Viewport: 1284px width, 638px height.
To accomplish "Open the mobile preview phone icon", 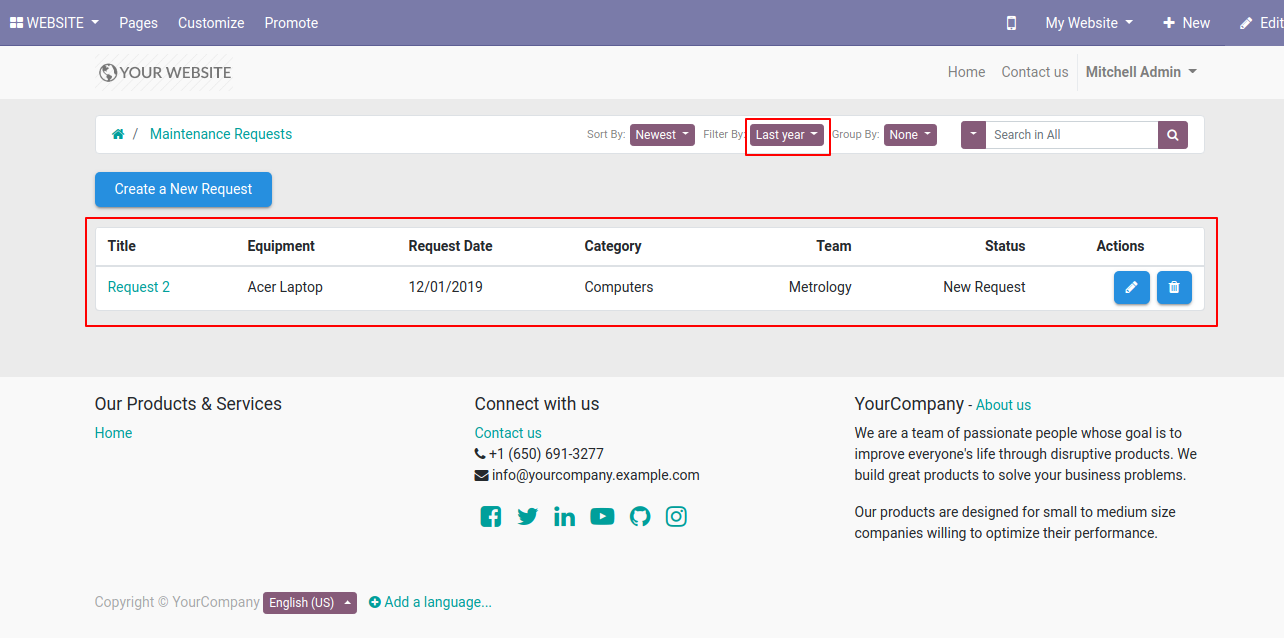I will click(1011, 23).
